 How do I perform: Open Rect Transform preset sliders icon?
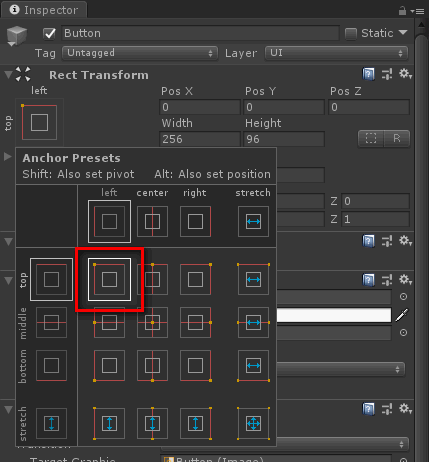coord(387,74)
